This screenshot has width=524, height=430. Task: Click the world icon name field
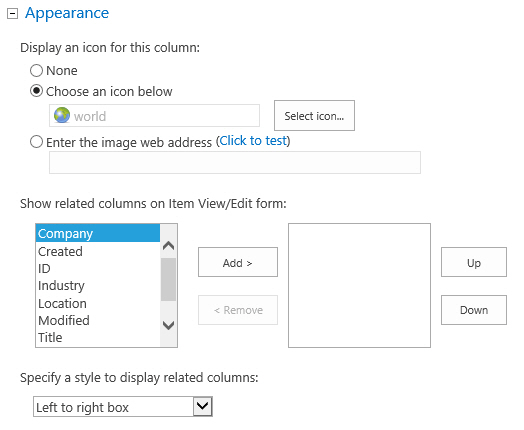click(x=154, y=116)
